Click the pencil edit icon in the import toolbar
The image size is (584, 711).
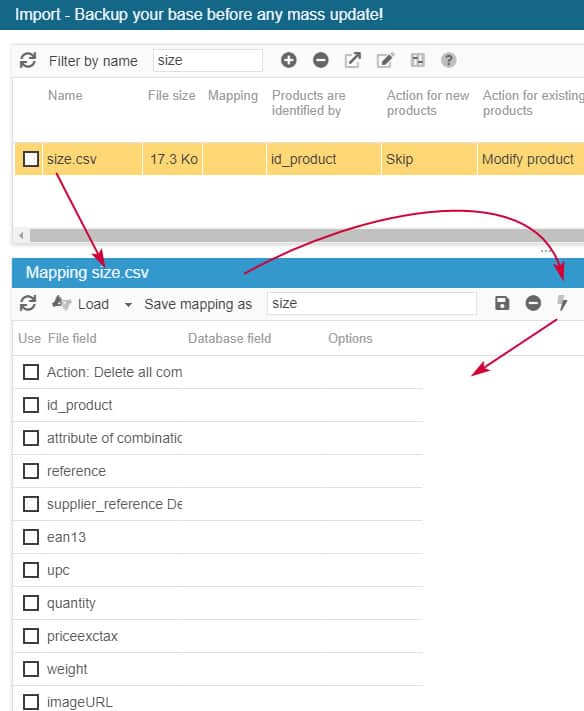tap(385, 60)
